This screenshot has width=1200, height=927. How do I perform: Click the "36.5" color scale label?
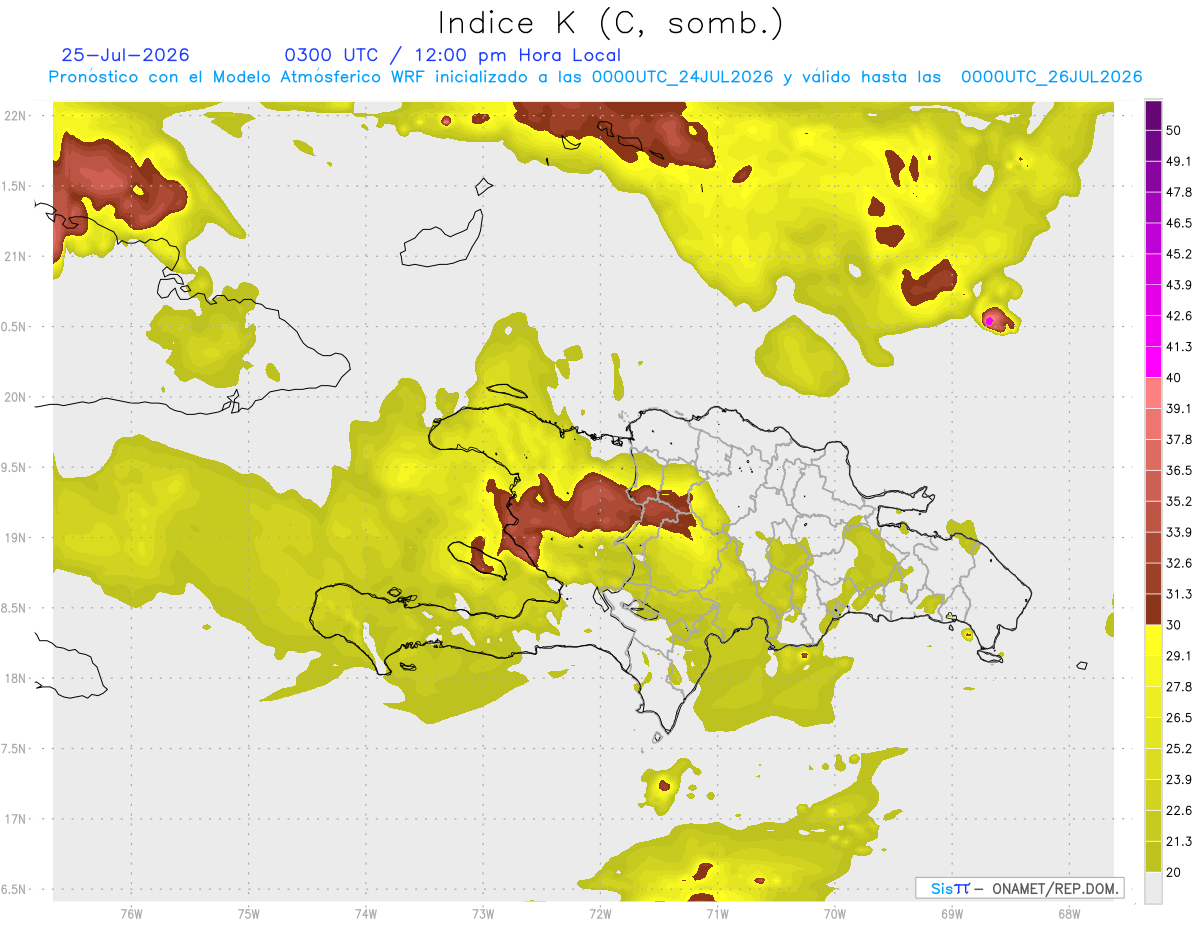pyautogui.click(x=1179, y=470)
